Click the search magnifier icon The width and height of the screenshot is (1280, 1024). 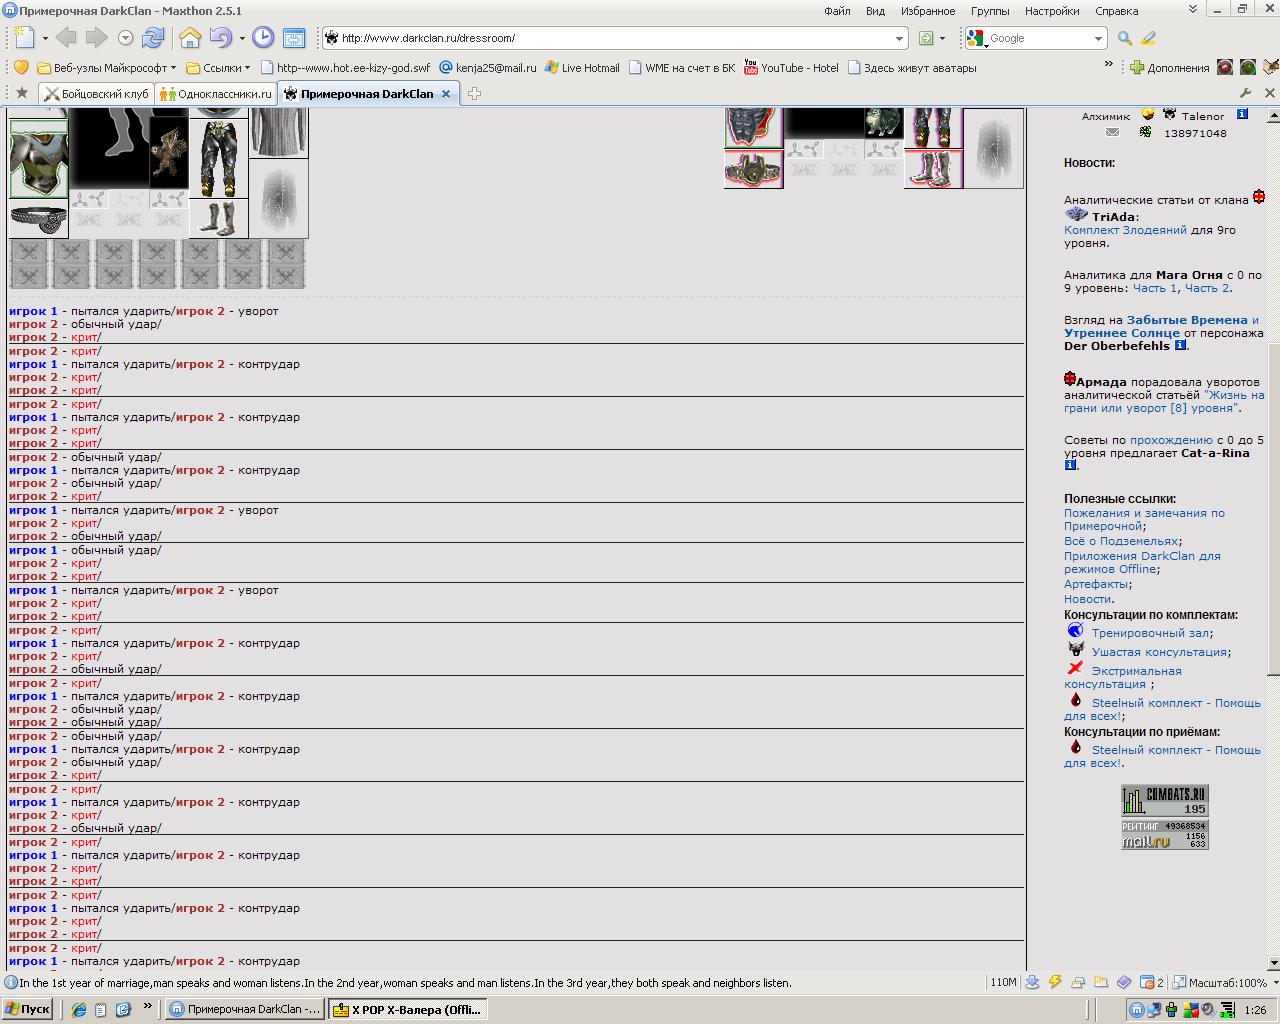pyautogui.click(x=1125, y=38)
